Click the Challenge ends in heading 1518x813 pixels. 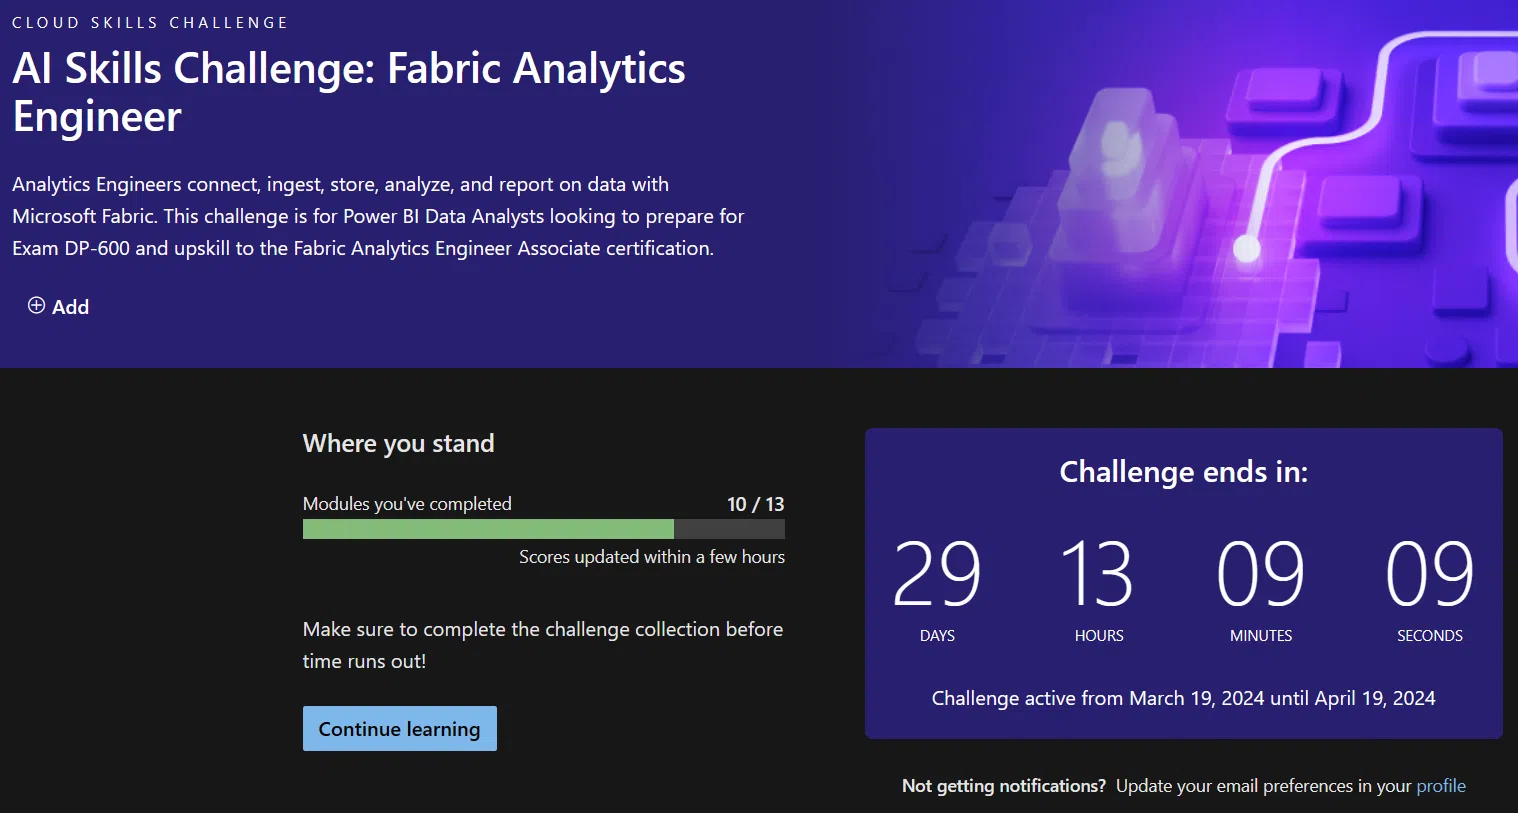click(1183, 472)
